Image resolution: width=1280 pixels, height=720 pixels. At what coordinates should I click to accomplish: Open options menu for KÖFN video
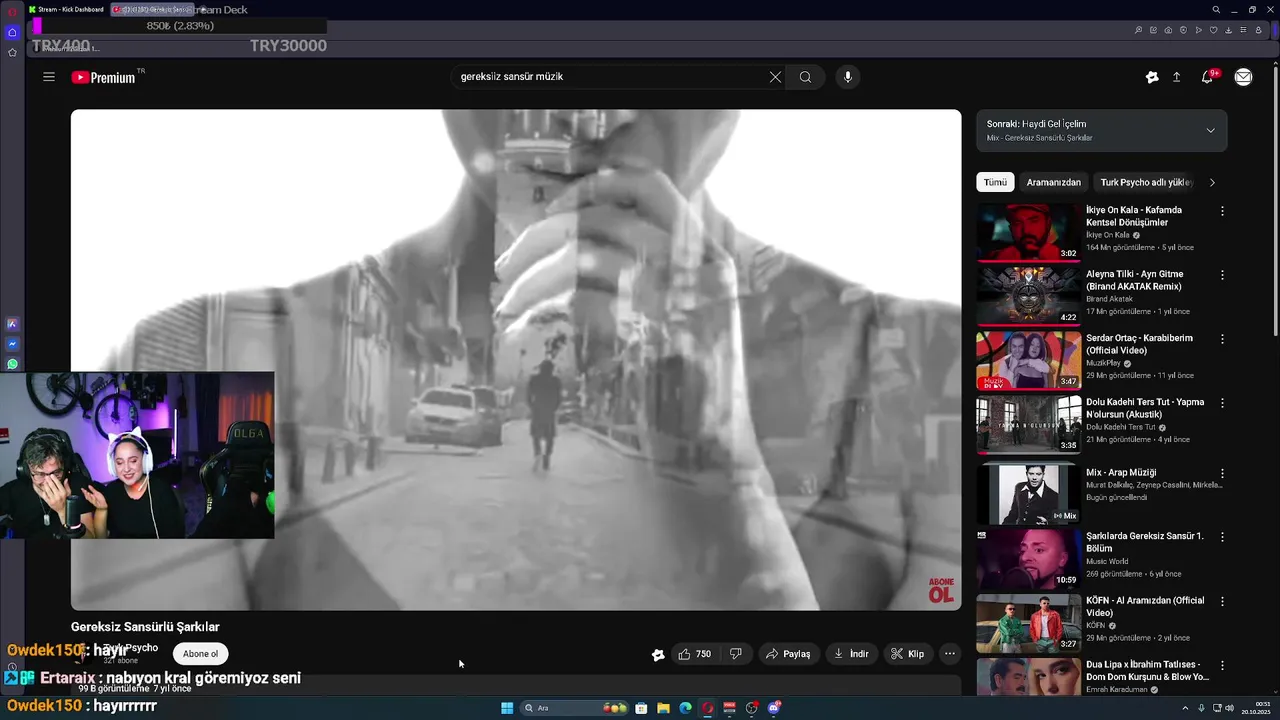[x=1222, y=601]
